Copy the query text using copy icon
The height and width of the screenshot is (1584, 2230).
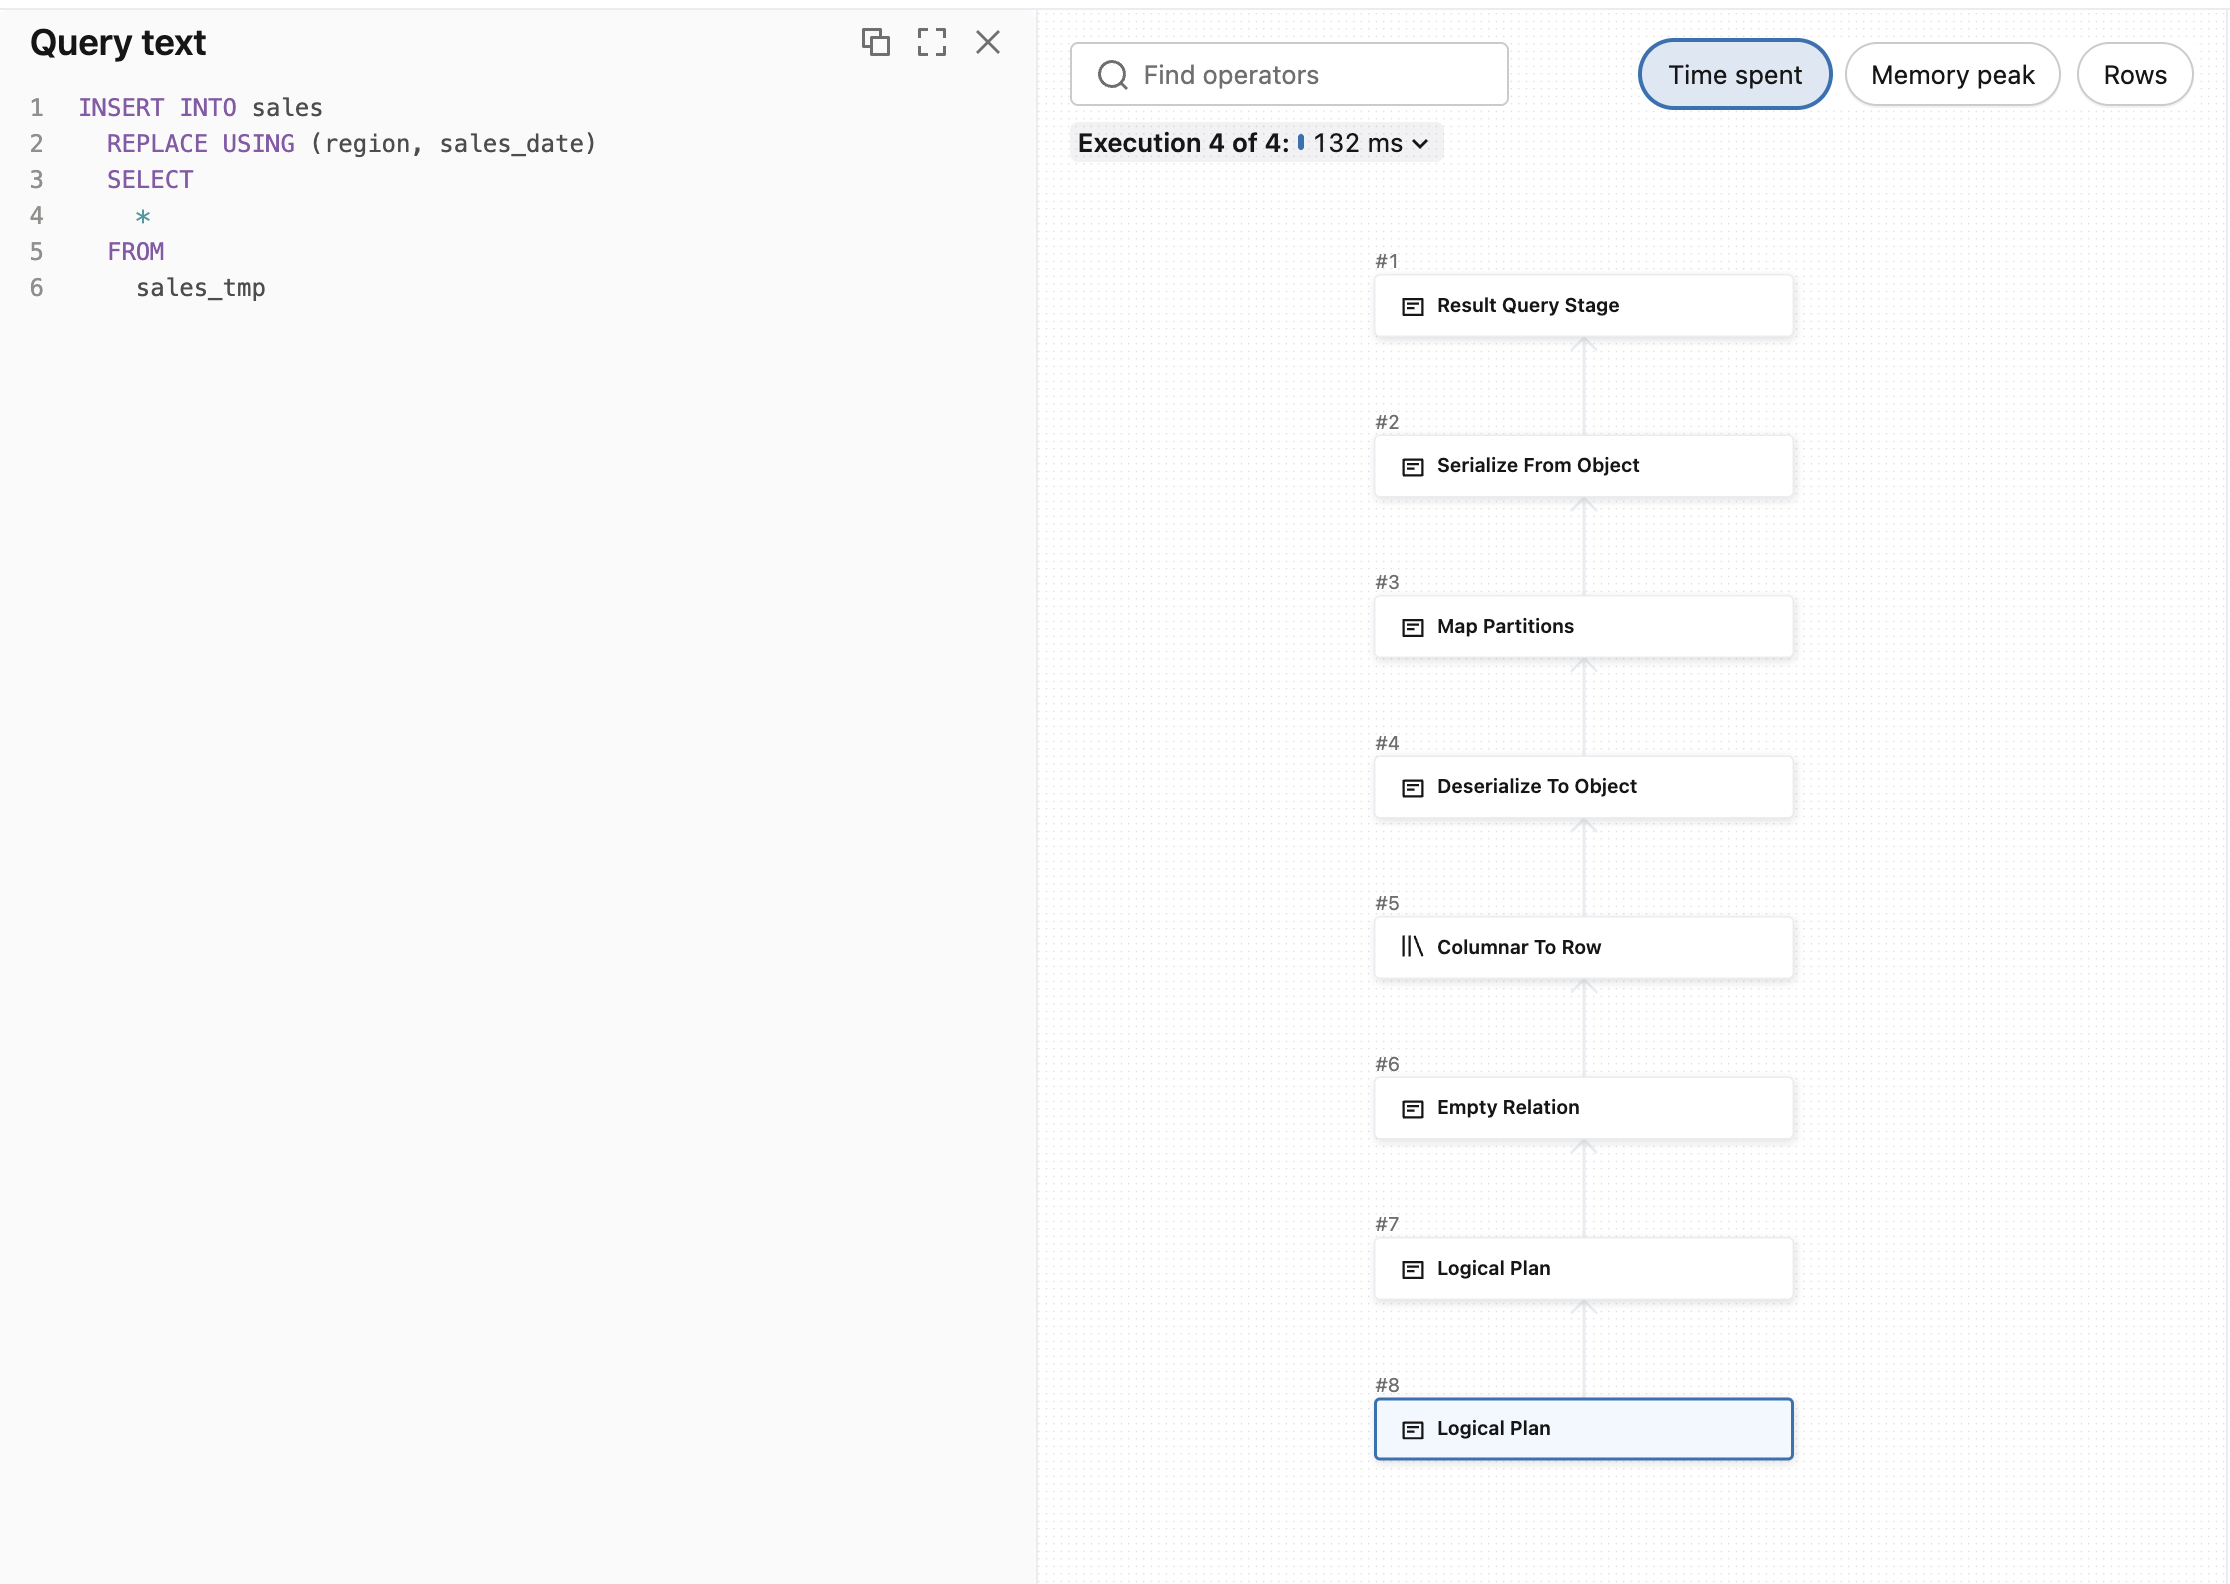pyautogui.click(x=875, y=42)
